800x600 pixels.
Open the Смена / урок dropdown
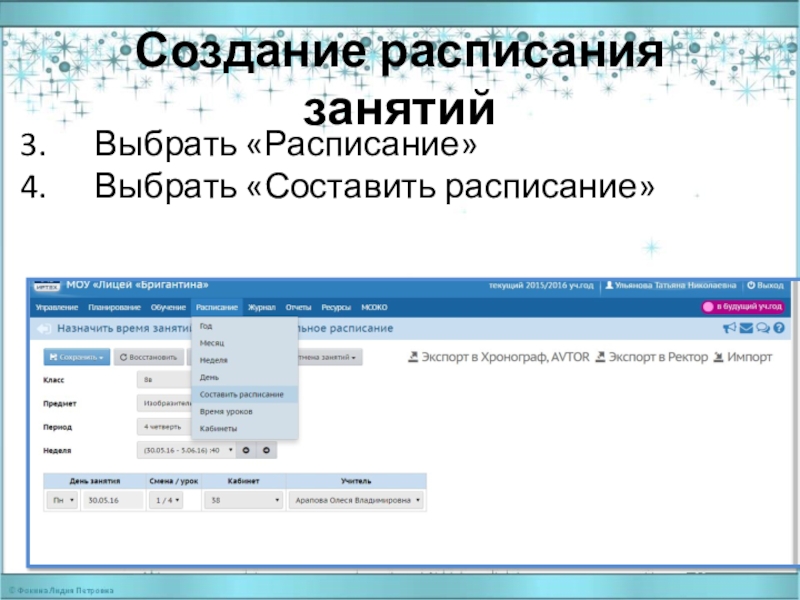164,501
